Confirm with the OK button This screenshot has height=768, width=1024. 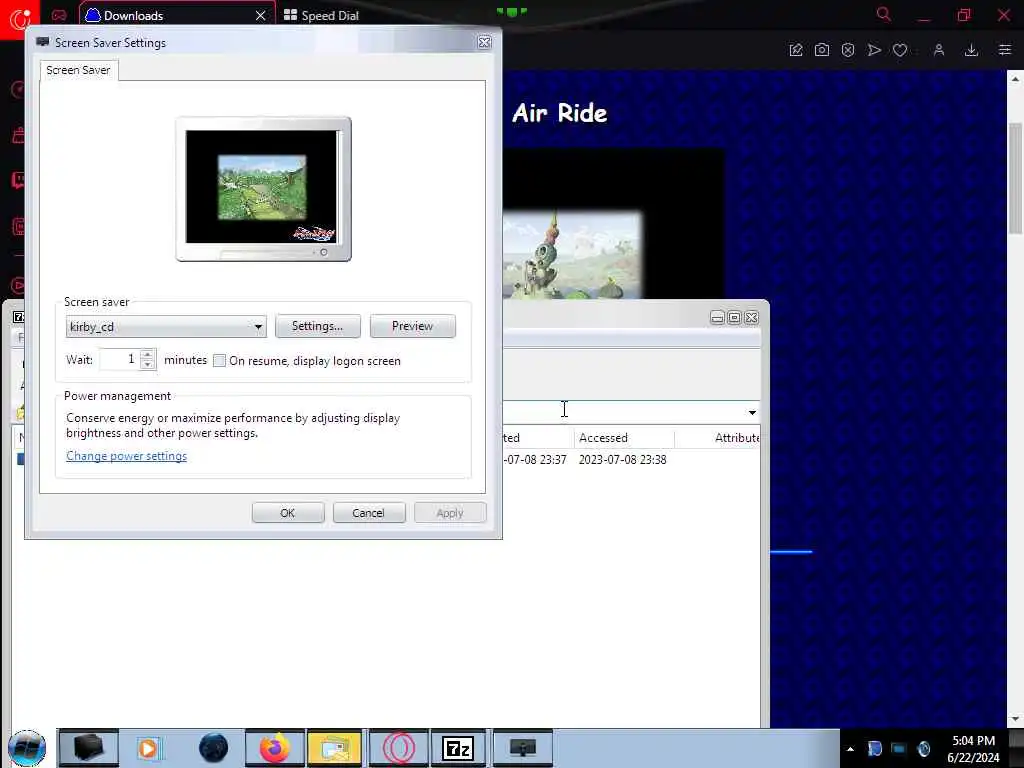point(287,513)
